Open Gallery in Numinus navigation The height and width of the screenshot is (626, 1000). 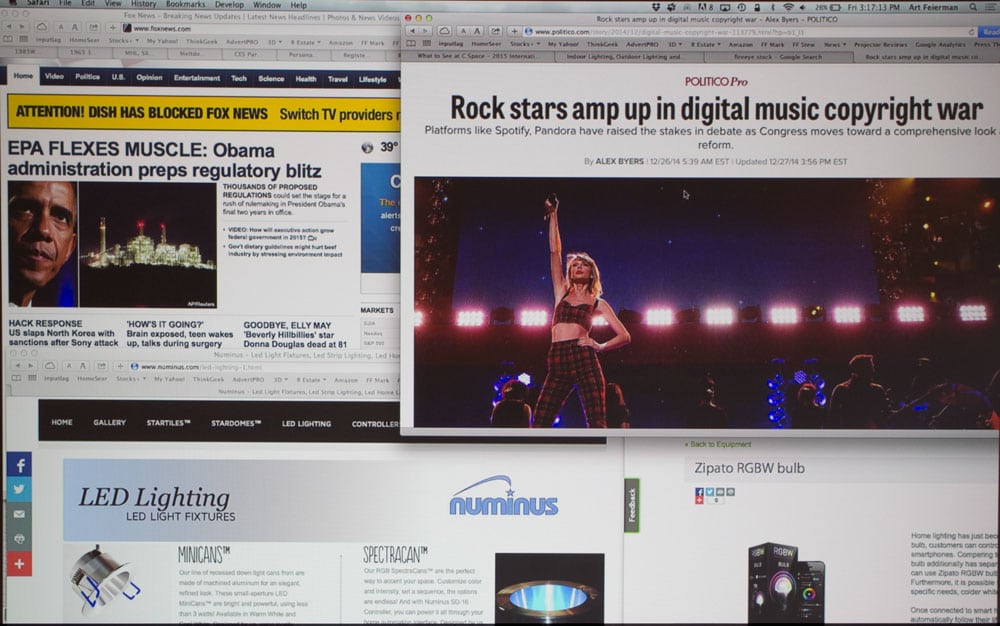pos(109,423)
